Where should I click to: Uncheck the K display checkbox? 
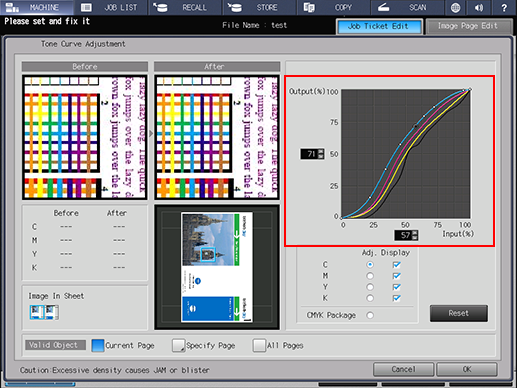coord(396,298)
